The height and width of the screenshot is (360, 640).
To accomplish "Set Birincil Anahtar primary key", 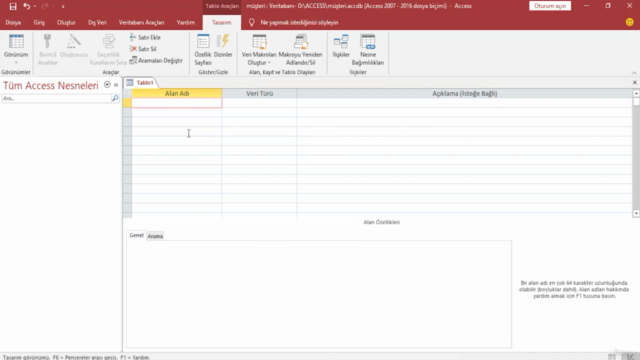I will pyautogui.click(x=47, y=50).
